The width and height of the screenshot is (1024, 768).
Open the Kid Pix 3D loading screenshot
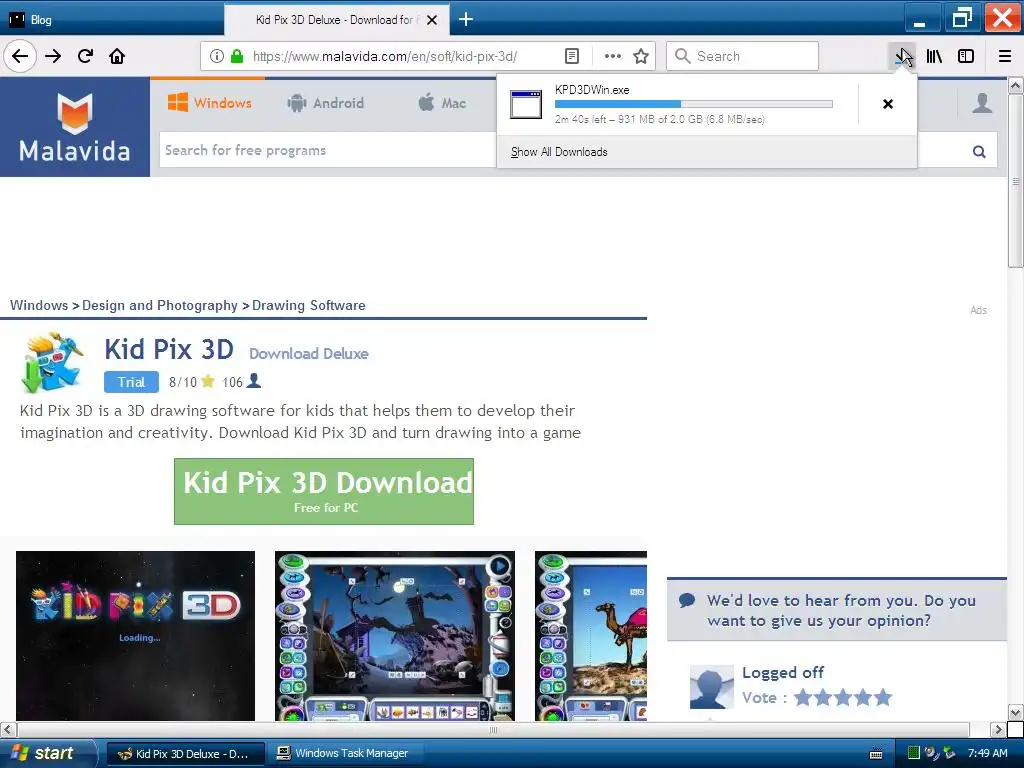point(135,636)
